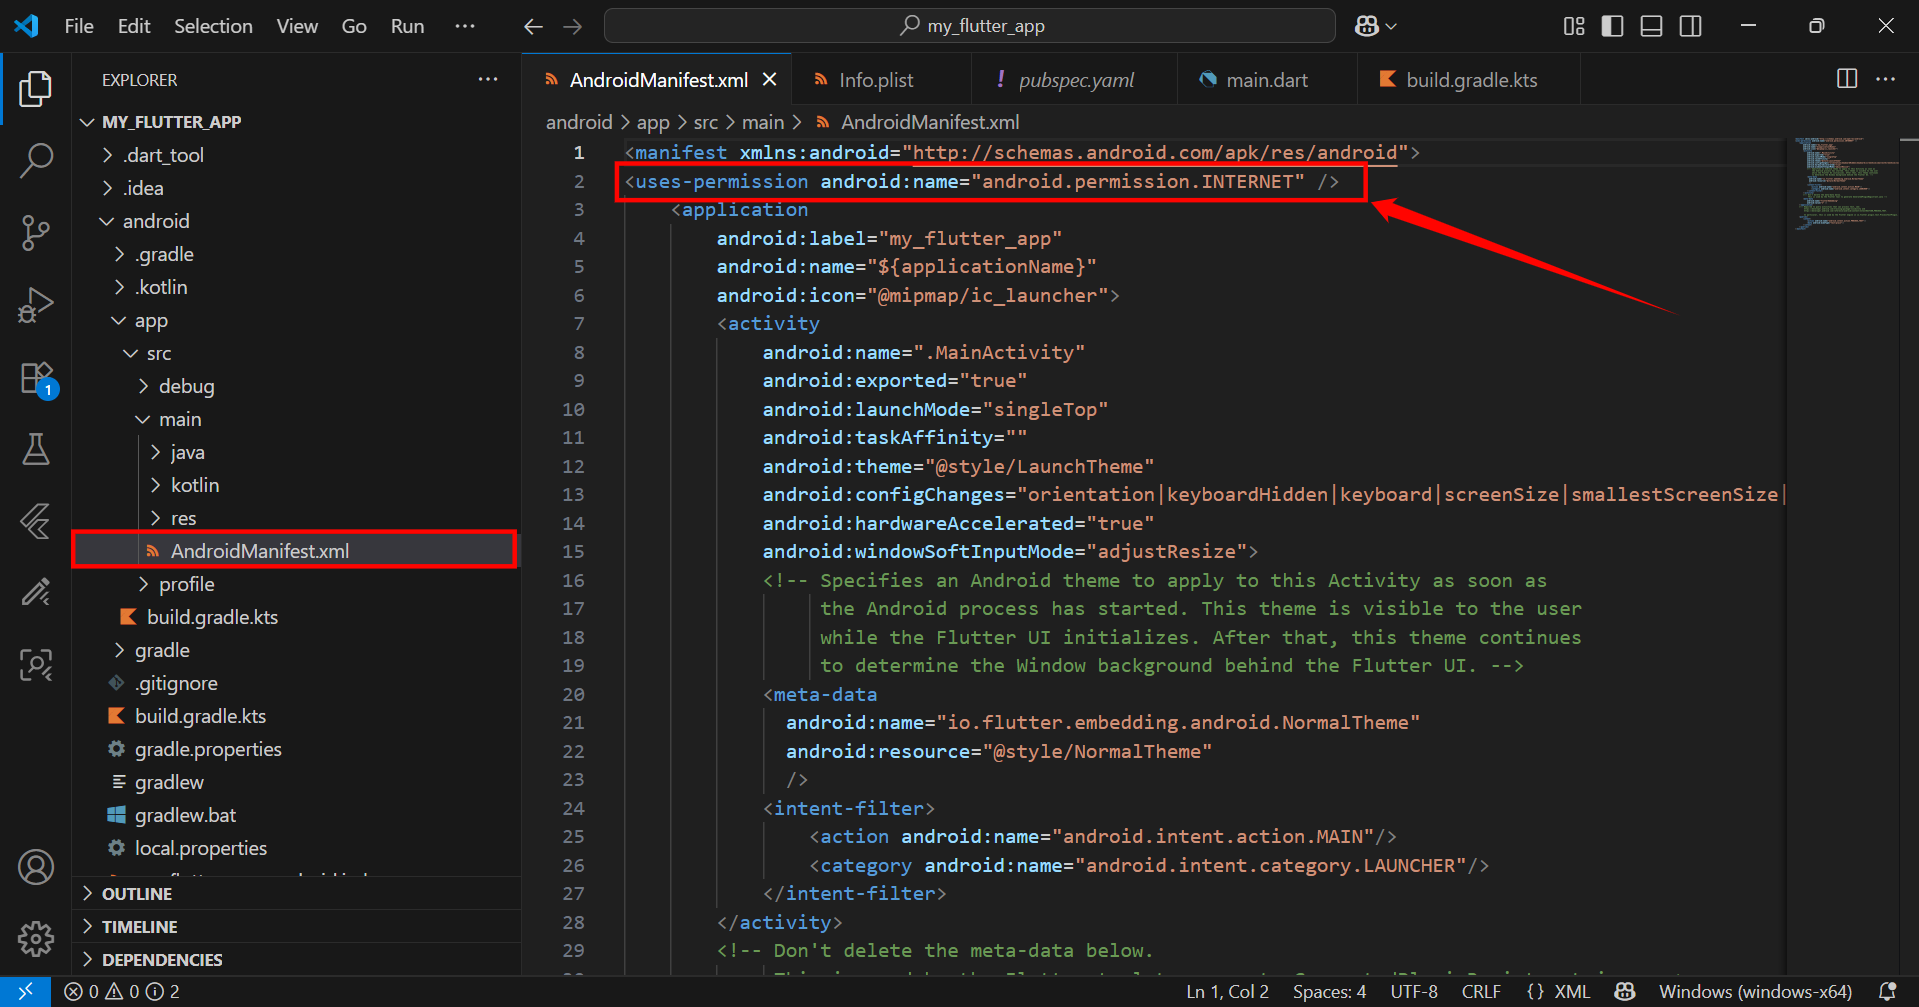Switch to the main.dart tab
1919x1007 pixels.
click(1267, 80)
